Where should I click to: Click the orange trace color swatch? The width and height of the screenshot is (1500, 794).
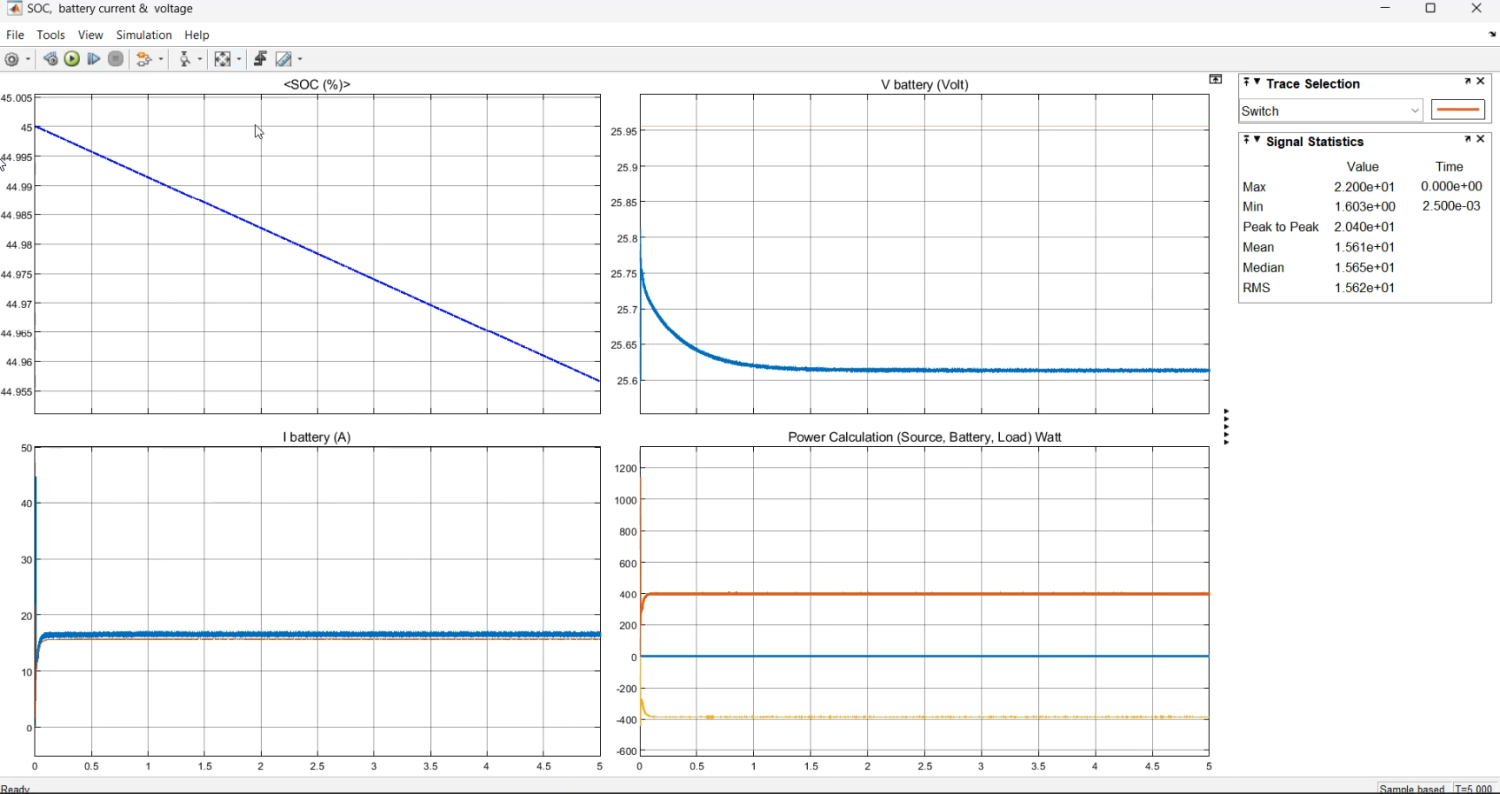[1458, 111]
